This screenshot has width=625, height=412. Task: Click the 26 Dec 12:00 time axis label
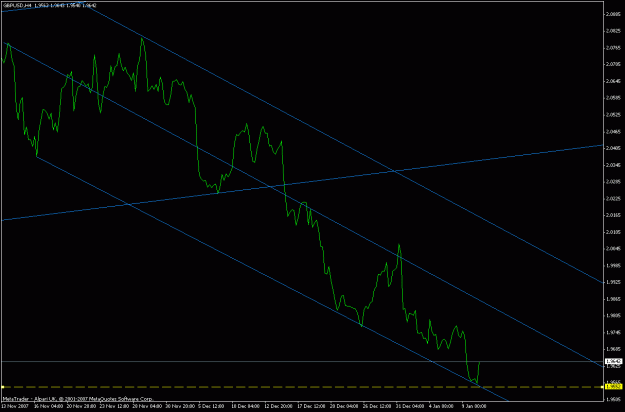pos(377,406)
